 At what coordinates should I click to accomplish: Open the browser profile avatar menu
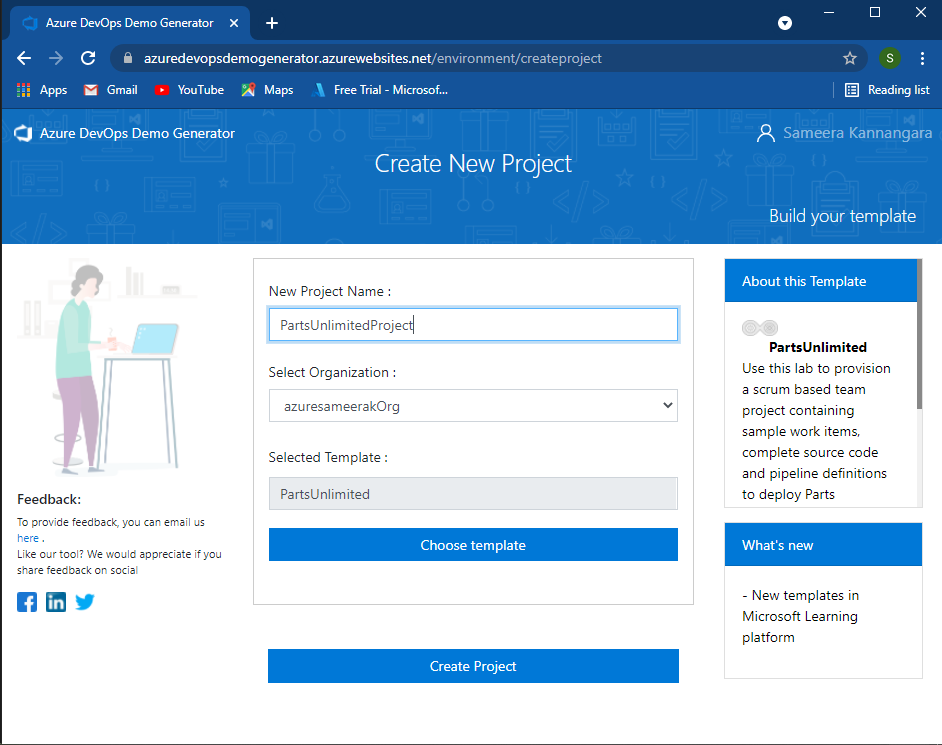coord(889,58)
